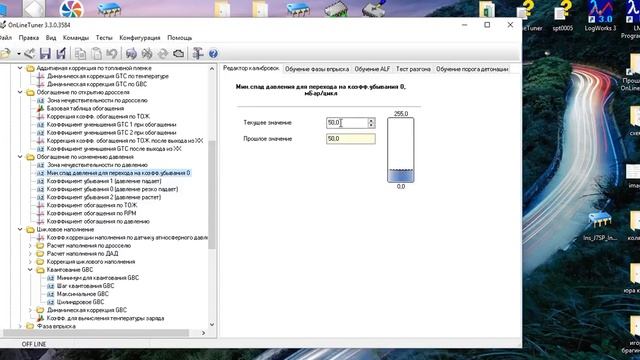Select Коэффициент убывания 1 (давление падает)
Image resolution: width=640 pixels, height=360 pixels.
104,181
